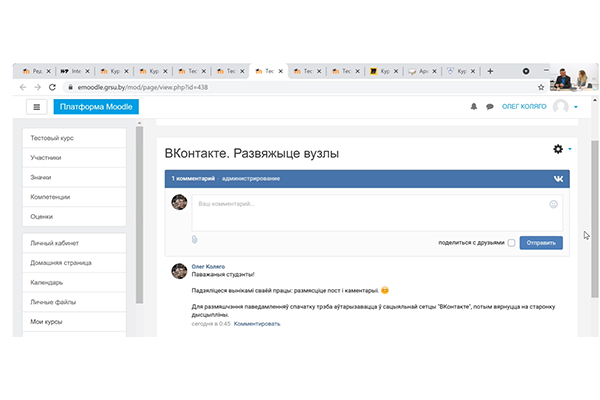
Task: Open a new browser tab with the plus button
Action: click(x=490, y=71)
